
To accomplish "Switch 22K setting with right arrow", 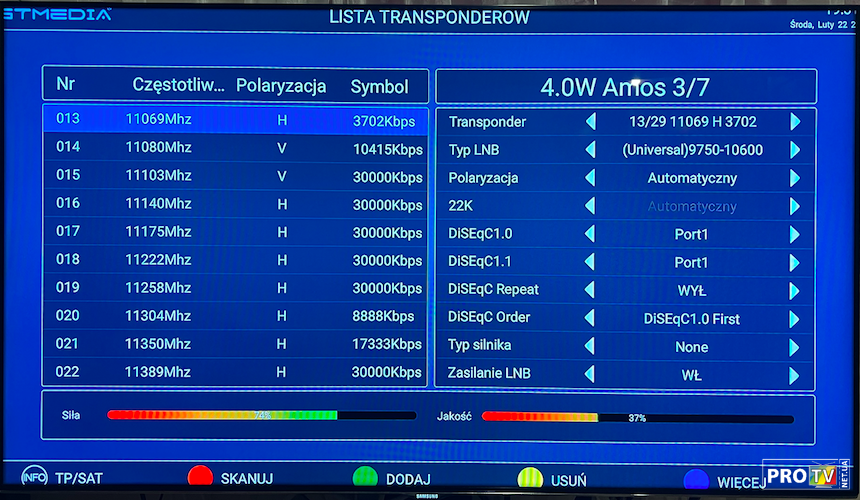I will [795, 206].
